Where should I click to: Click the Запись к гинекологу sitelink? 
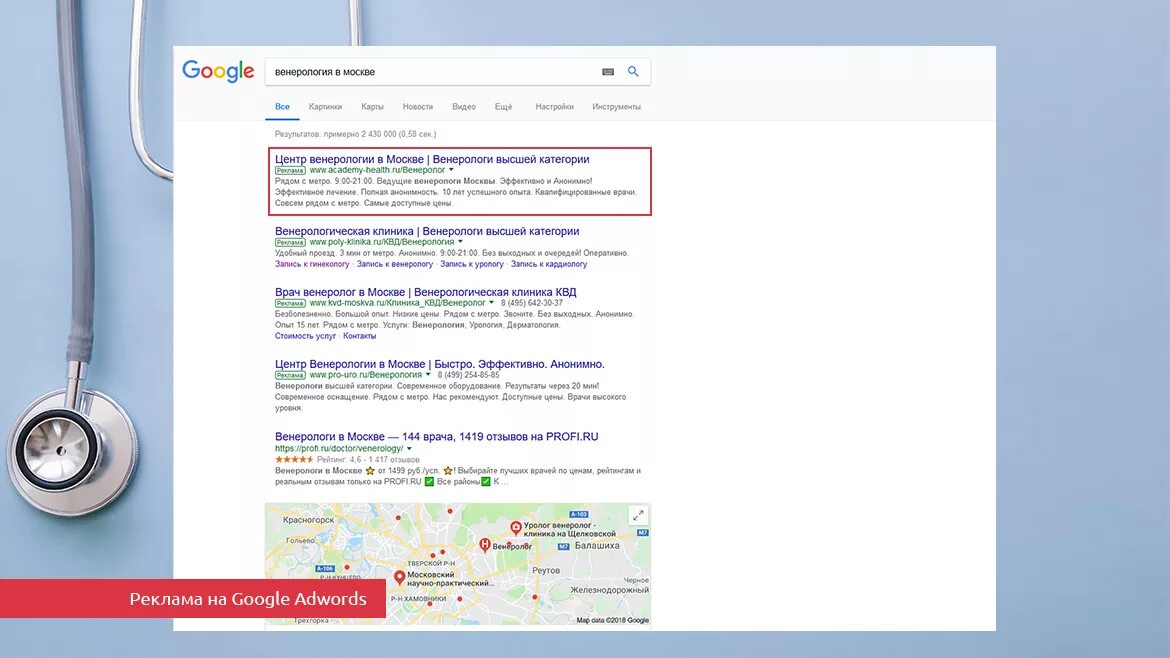(x=312, y=264)
